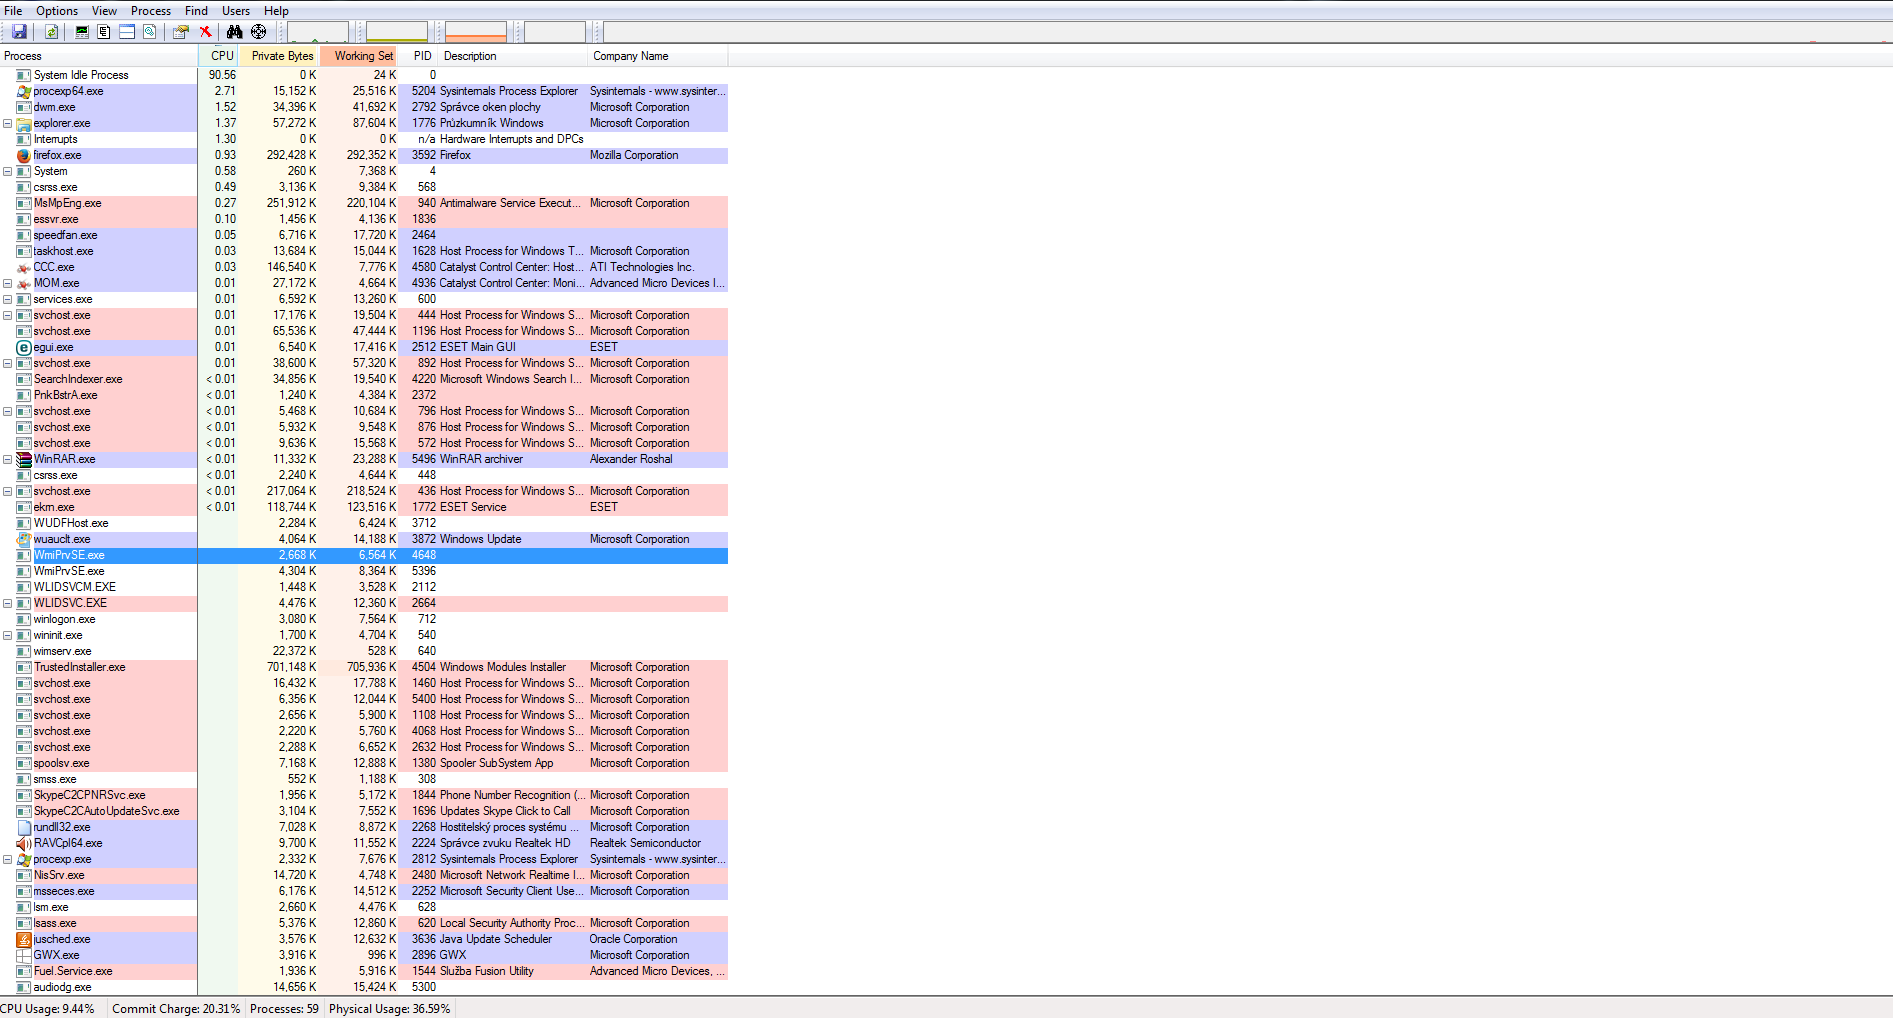Open the View menu
This screenshot has height=1018, width=1893.
(x=104, y=11)
